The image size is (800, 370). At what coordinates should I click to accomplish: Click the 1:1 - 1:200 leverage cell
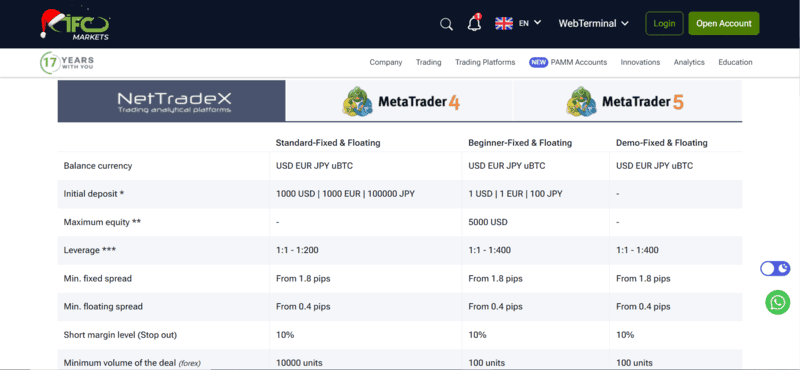click(x=297, y=250)
